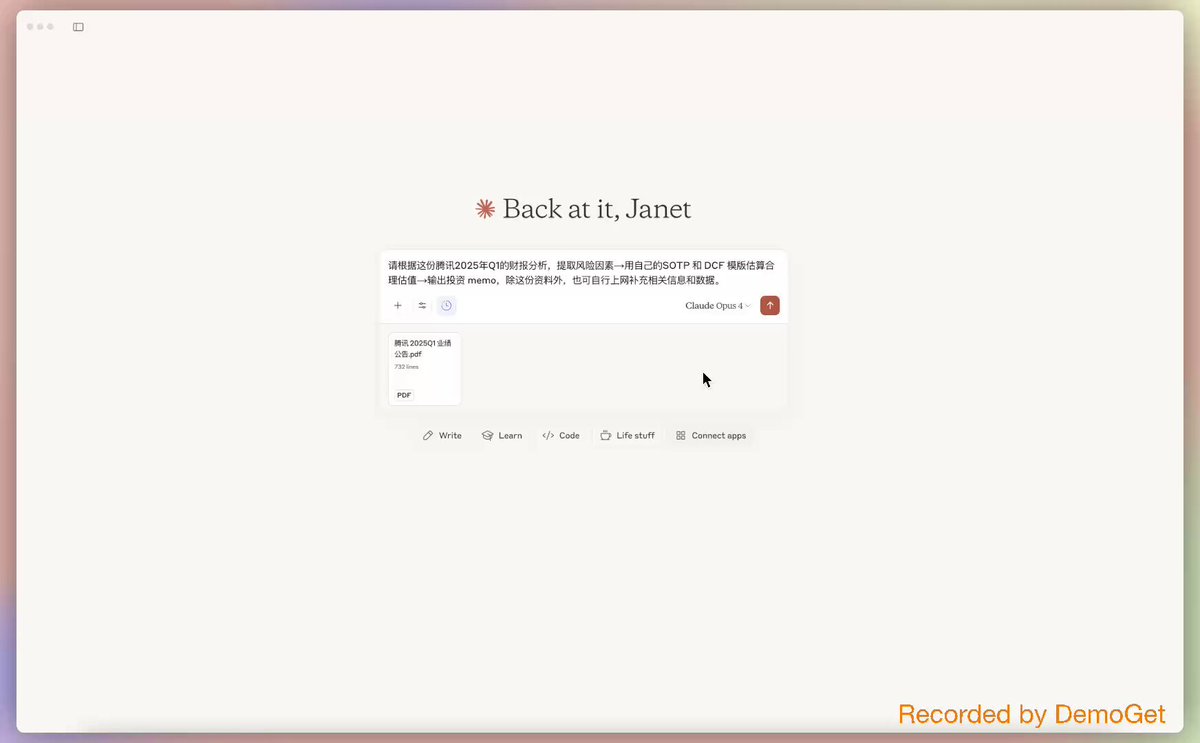The width and height of the screenshot is (1200, 743).
Task: Select the Write suggestion chip
Action: (x=442, y=436)
